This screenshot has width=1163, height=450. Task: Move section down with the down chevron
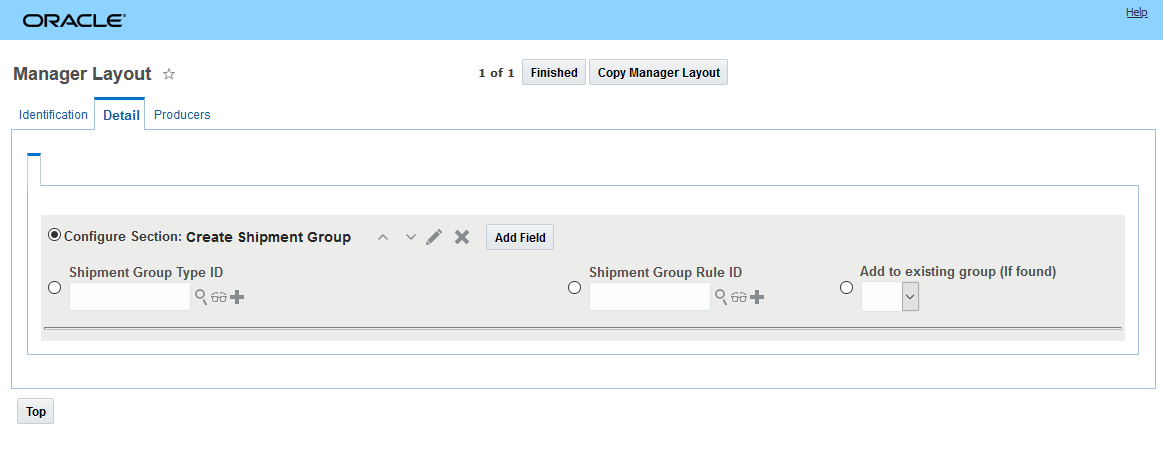[x=410, y=237]
